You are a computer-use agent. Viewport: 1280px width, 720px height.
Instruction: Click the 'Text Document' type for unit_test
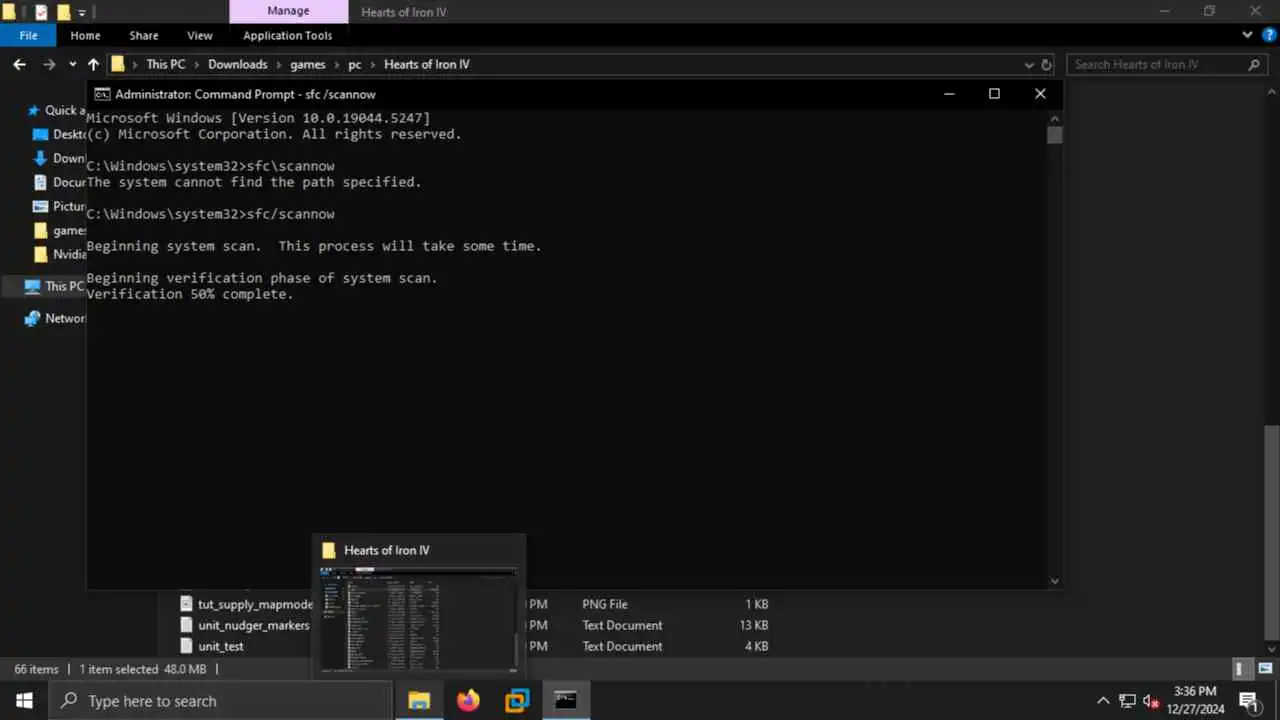622,646
